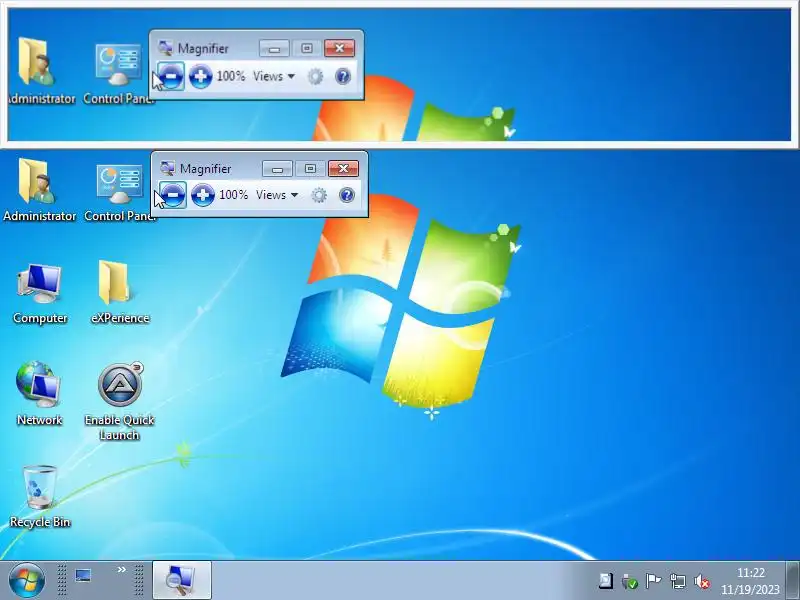Screen dimensions: 800x600
Task: Click the Safely Remove Hardware tray icon
Action: pyautogui.click(x=630, y=581)
